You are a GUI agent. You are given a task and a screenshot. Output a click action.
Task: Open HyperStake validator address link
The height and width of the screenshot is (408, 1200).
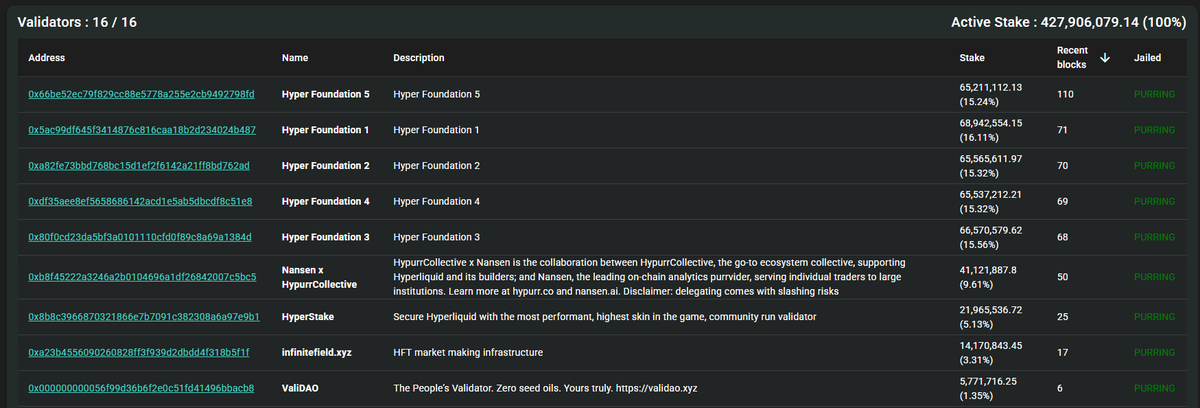coord(144,316)
